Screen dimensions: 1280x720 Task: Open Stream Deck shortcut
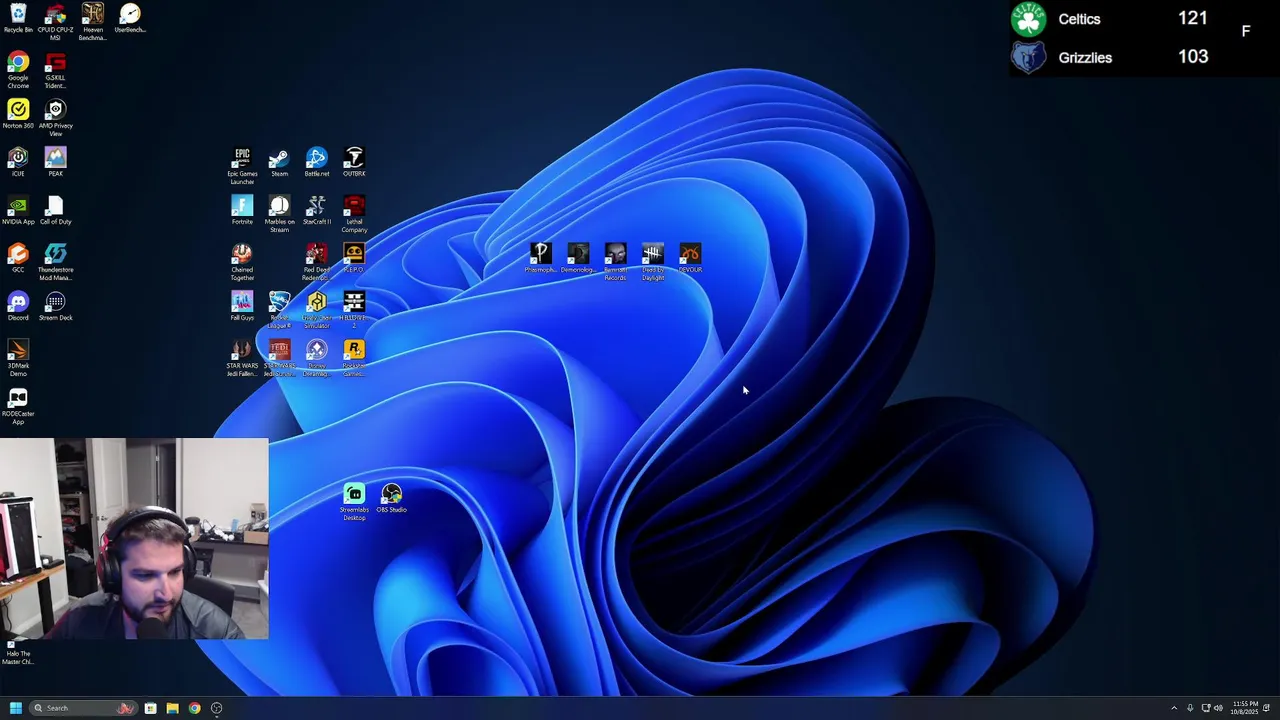[55, 306]
